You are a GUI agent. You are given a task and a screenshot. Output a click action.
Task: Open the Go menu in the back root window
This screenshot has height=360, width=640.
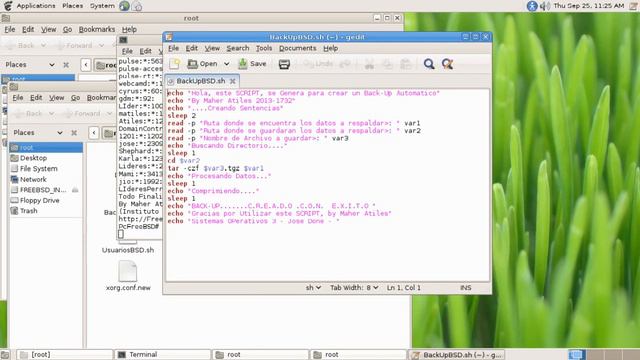coord(67,29)
